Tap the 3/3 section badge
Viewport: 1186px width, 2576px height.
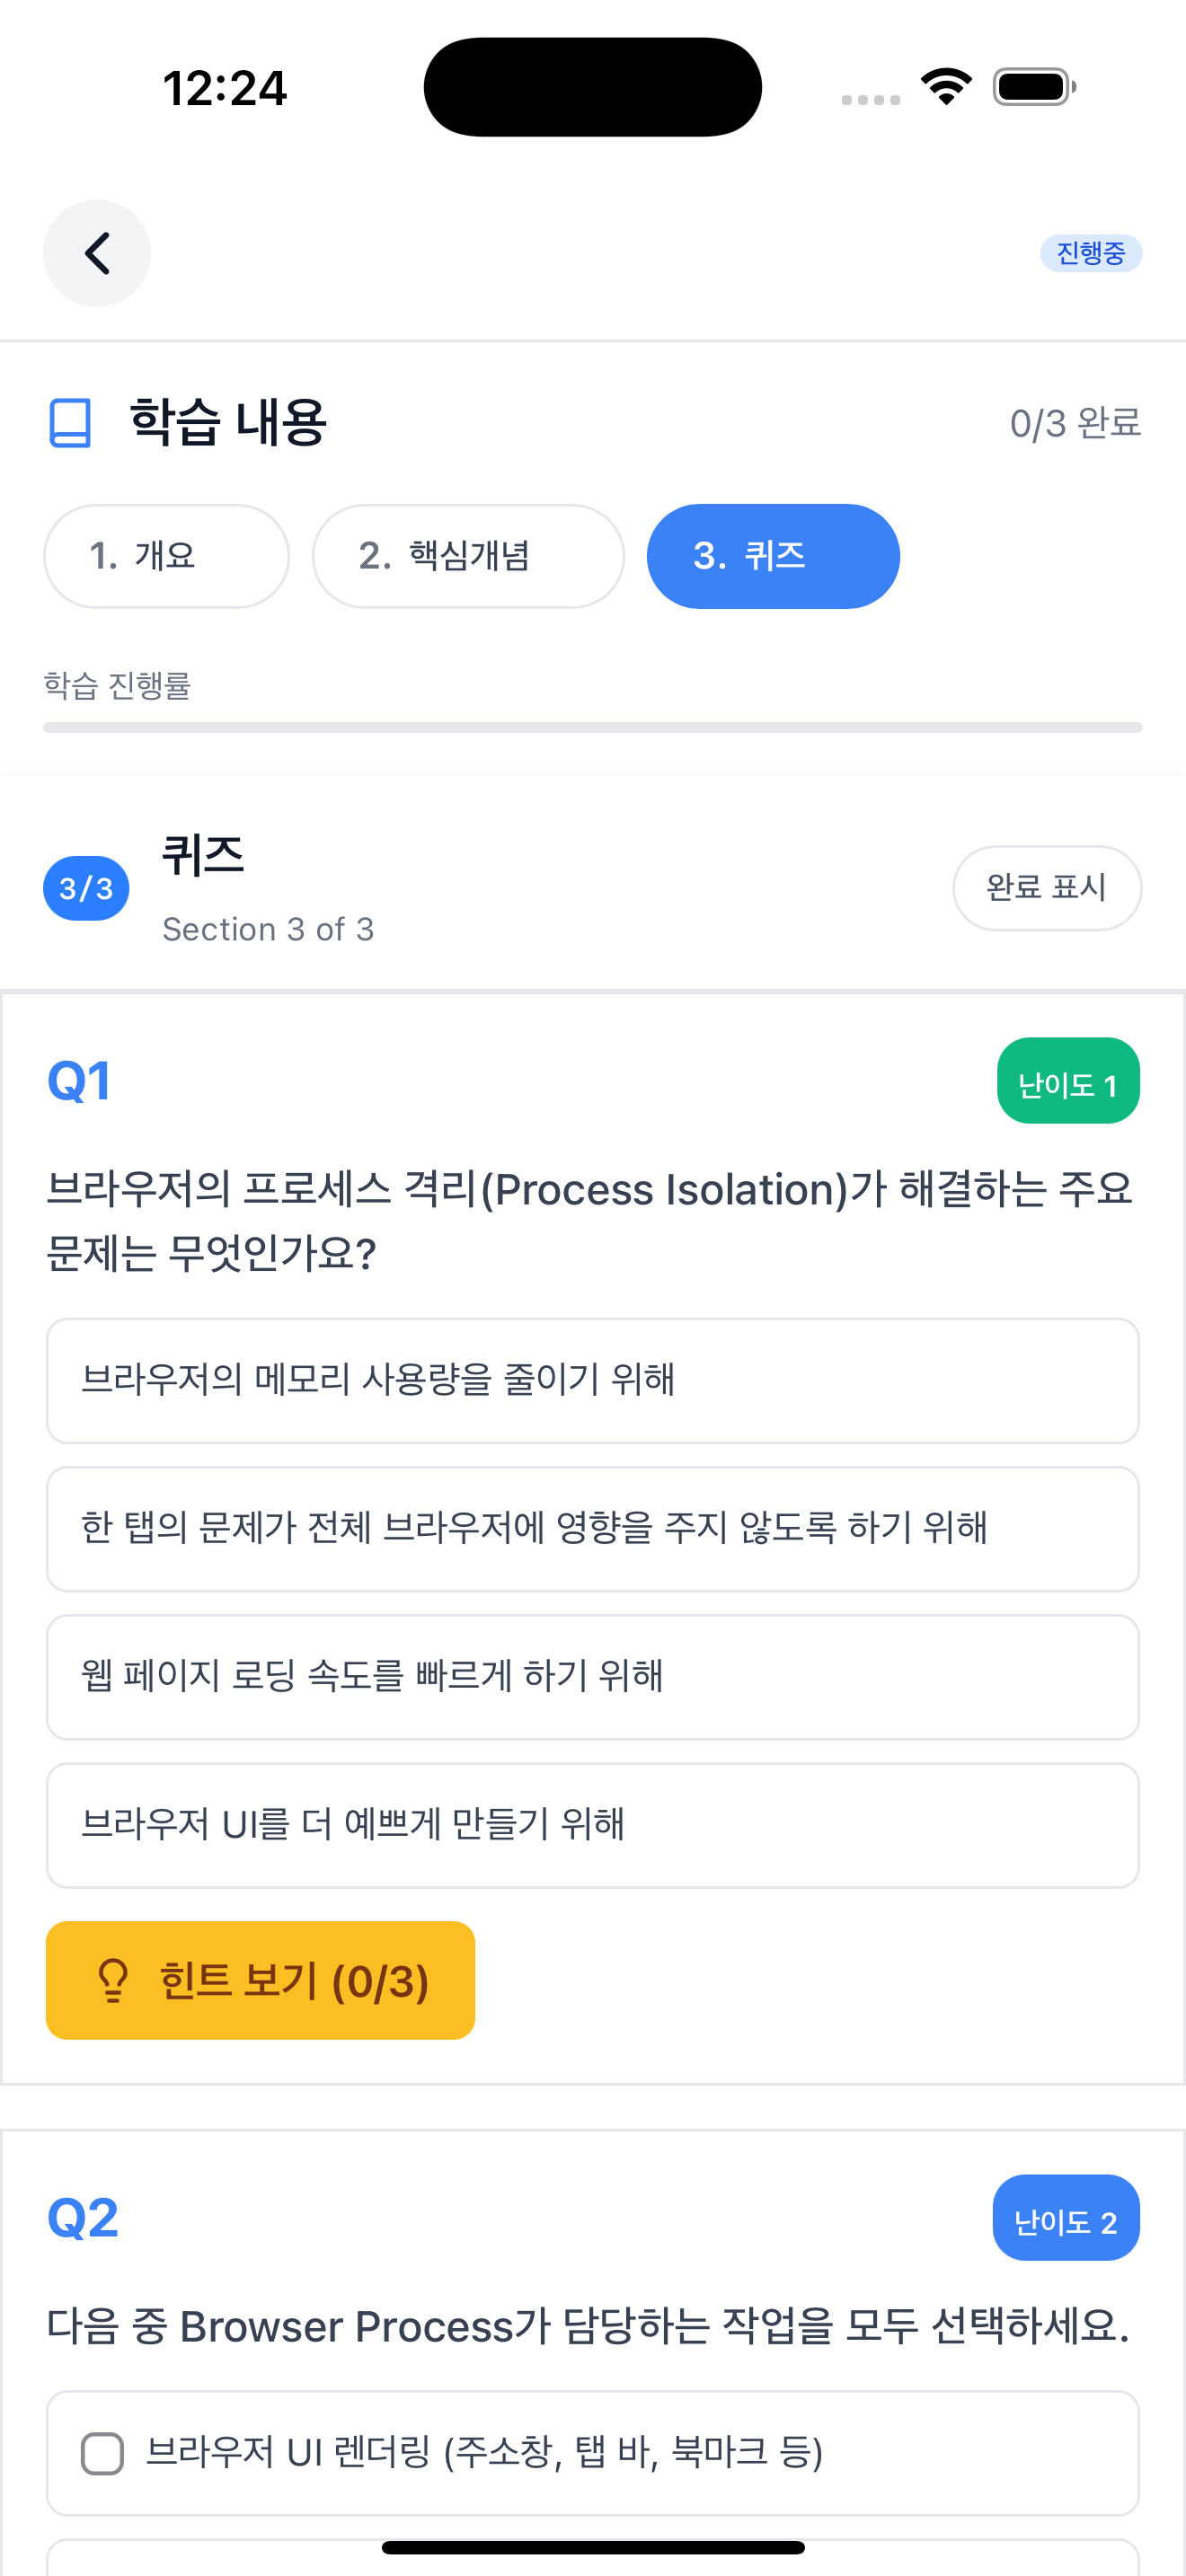[x=86, y=888]
